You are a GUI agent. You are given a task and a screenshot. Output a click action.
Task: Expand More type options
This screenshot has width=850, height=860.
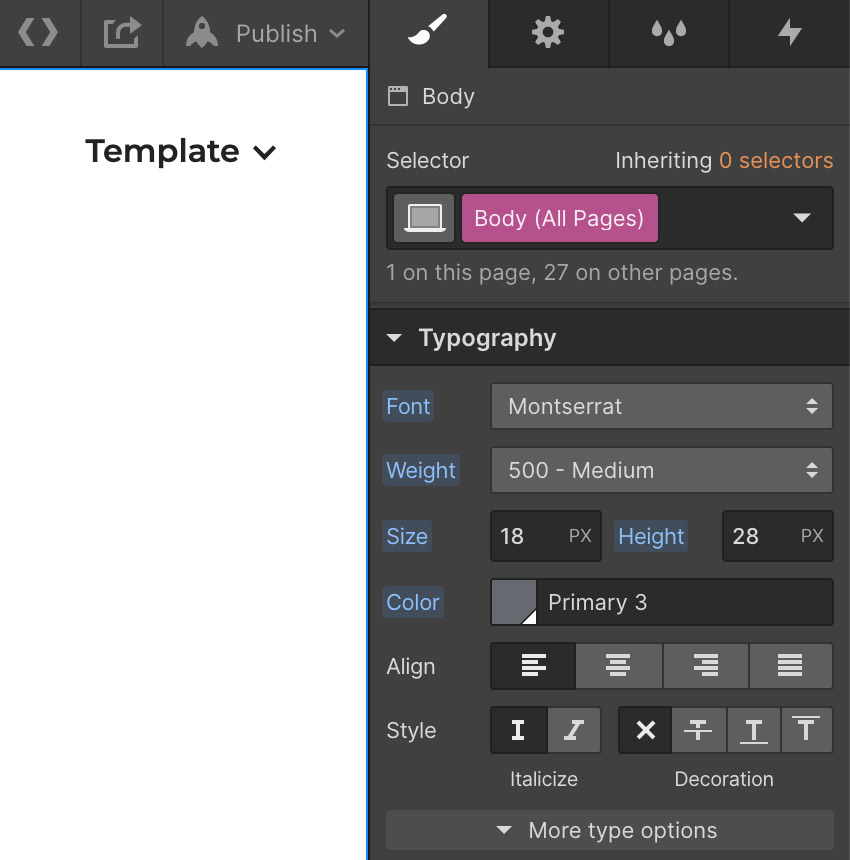(609, 830)
